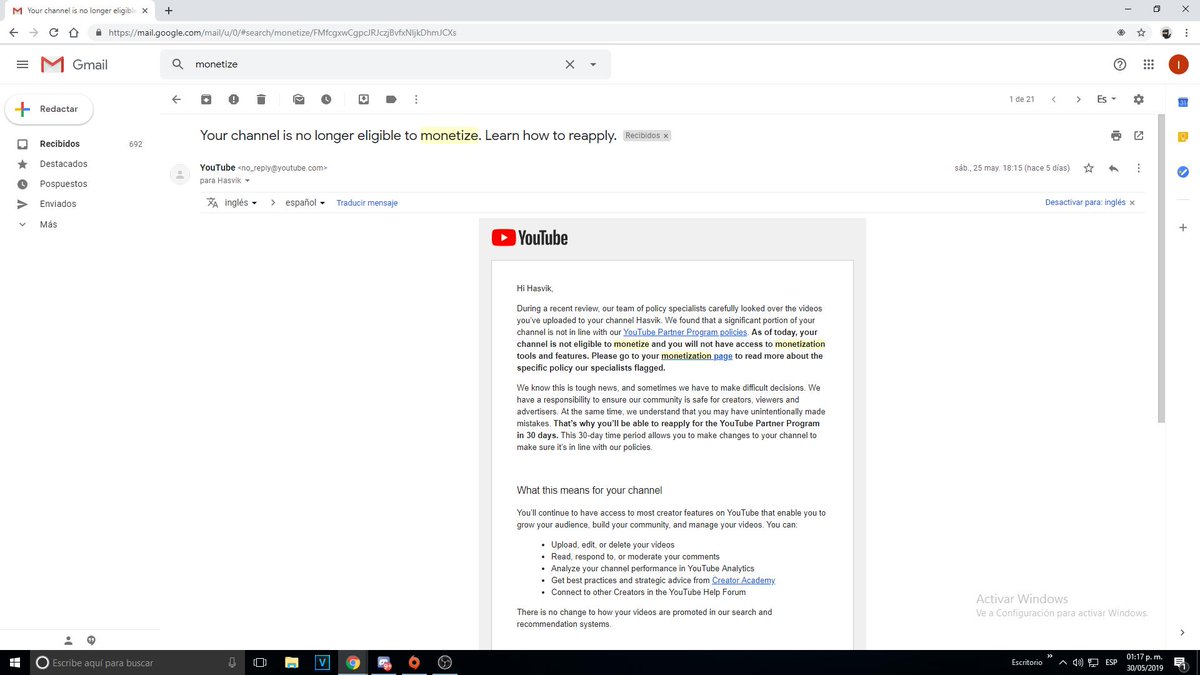Print the whole conversation
This screenshot has width=1200, height=675.
pyautogui.click(x=1116, y=135)
